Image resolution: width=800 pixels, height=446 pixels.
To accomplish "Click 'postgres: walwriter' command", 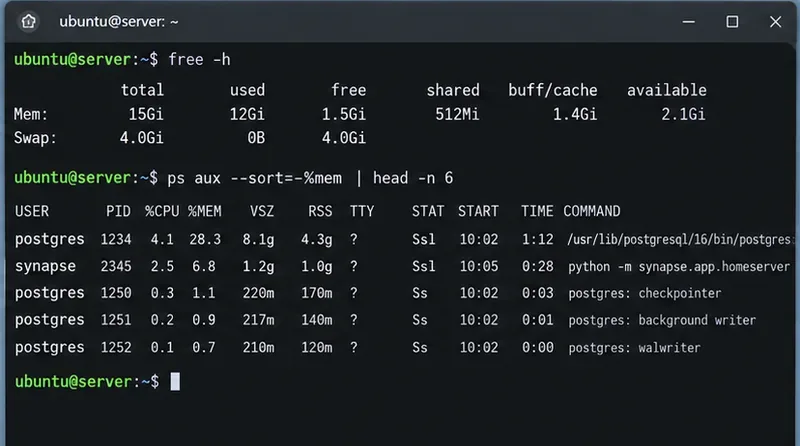I will (x=634, y=348).
